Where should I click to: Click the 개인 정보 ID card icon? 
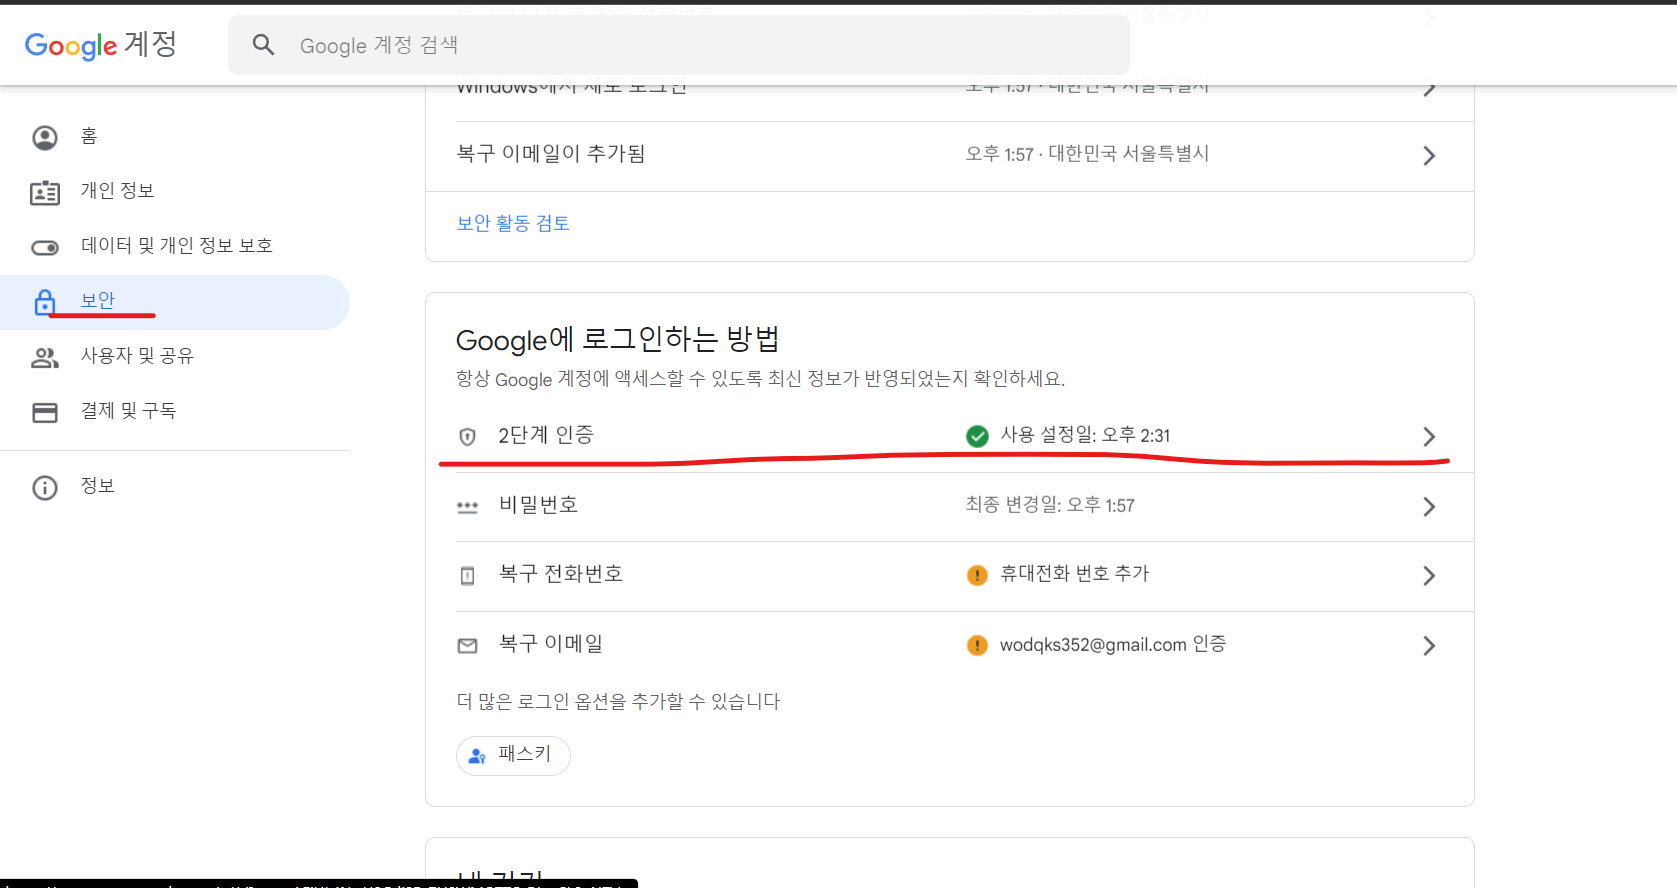tap(45, 193)
